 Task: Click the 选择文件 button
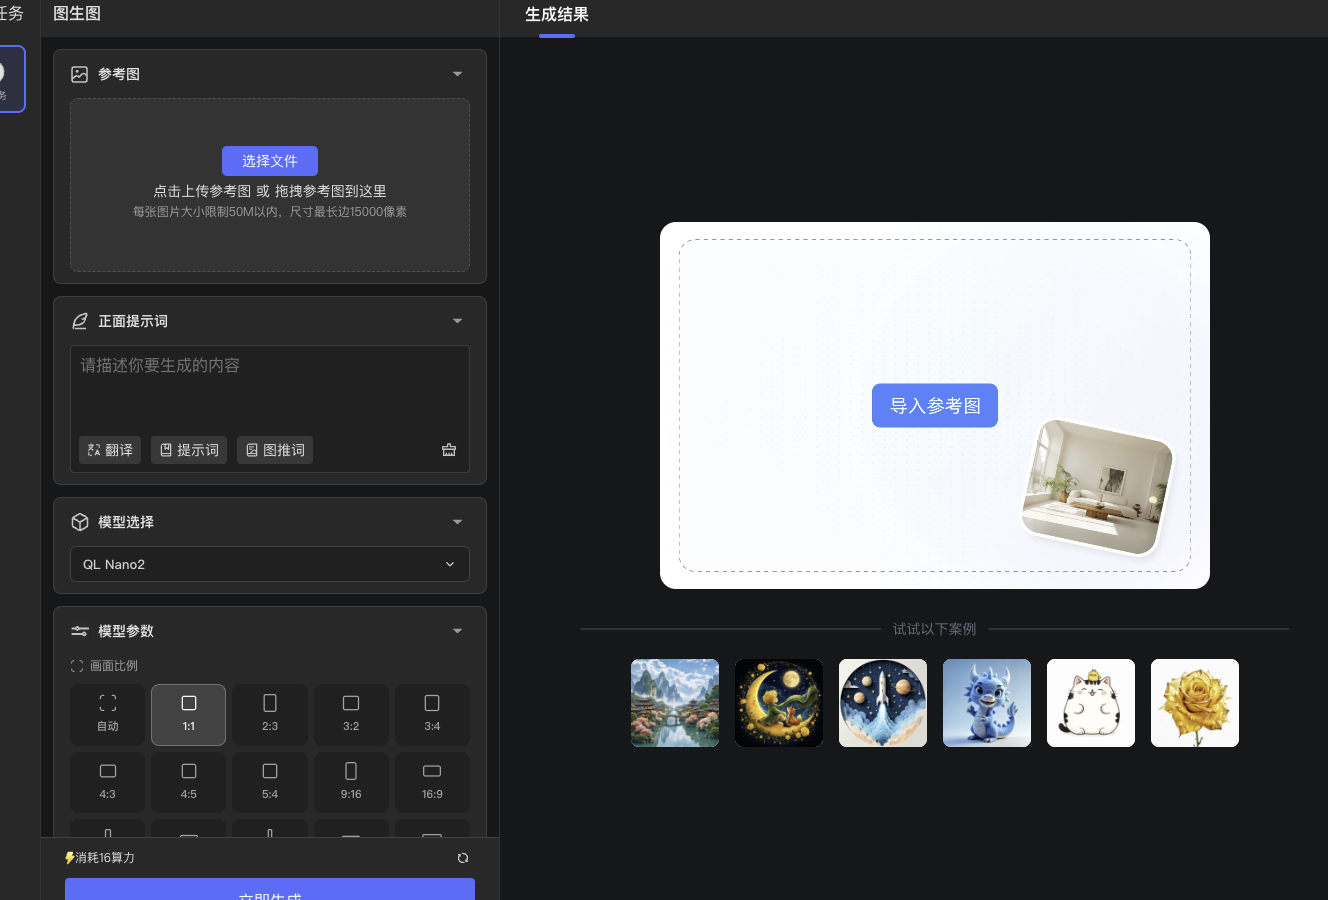pyautogui.click(x=270, y=161)
